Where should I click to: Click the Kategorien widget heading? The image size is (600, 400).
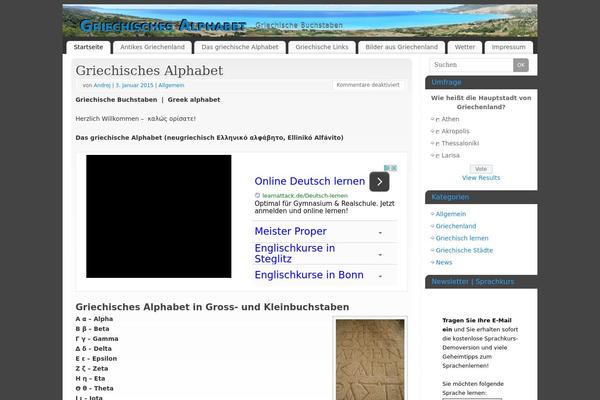coord(450,197)
